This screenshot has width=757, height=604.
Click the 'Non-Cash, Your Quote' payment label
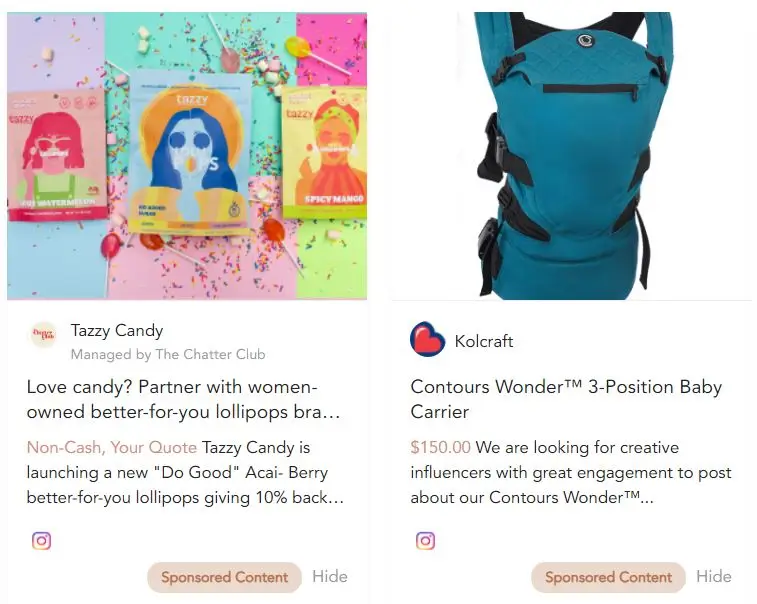click(x=112, y=447)
